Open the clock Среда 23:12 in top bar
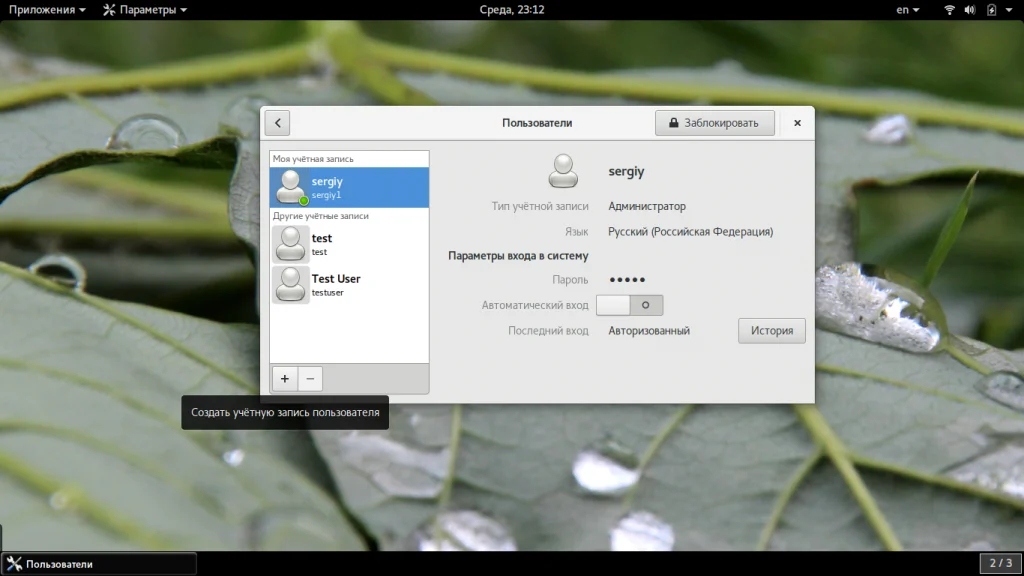This screenshot has width=1024, height=576. 512,10
